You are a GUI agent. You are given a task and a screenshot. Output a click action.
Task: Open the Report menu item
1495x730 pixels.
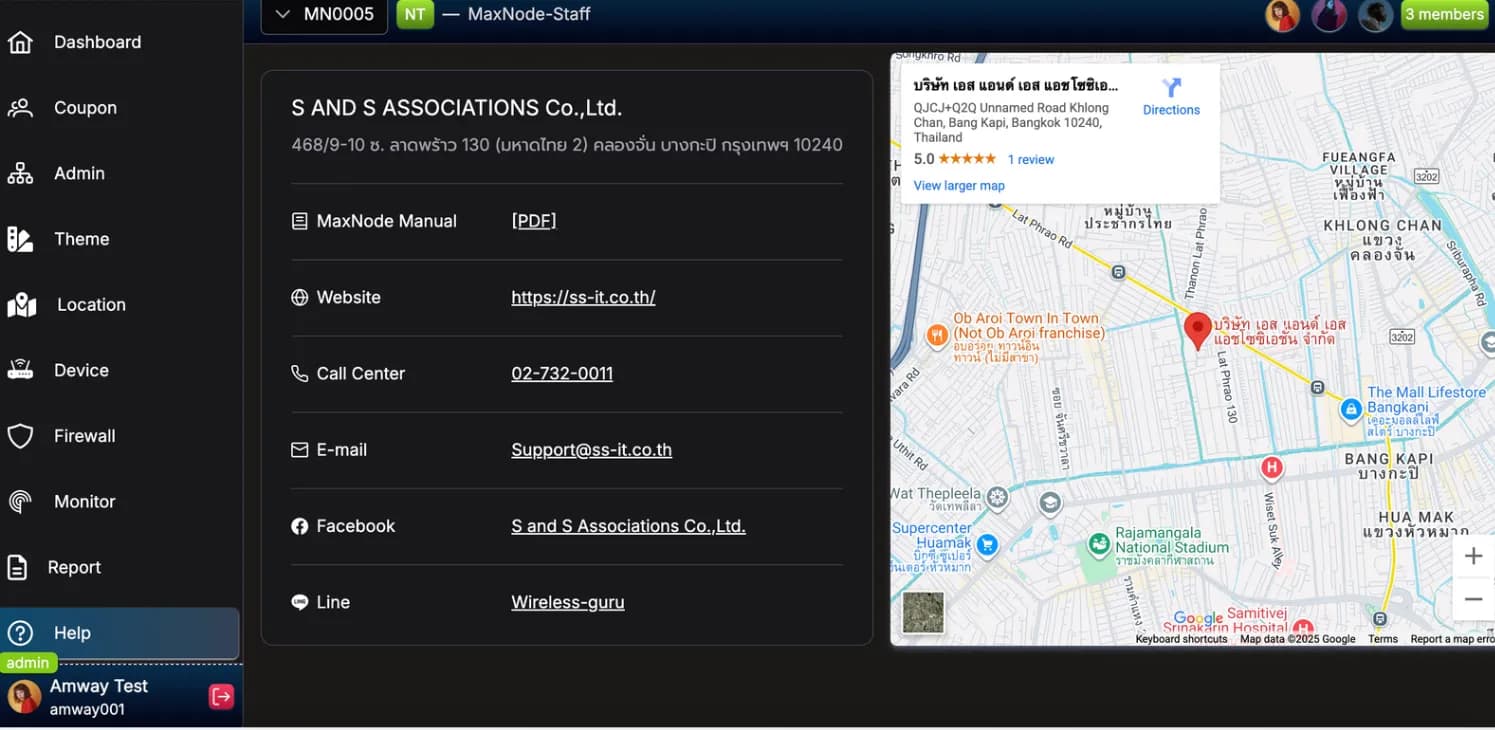tap(74, 567)
